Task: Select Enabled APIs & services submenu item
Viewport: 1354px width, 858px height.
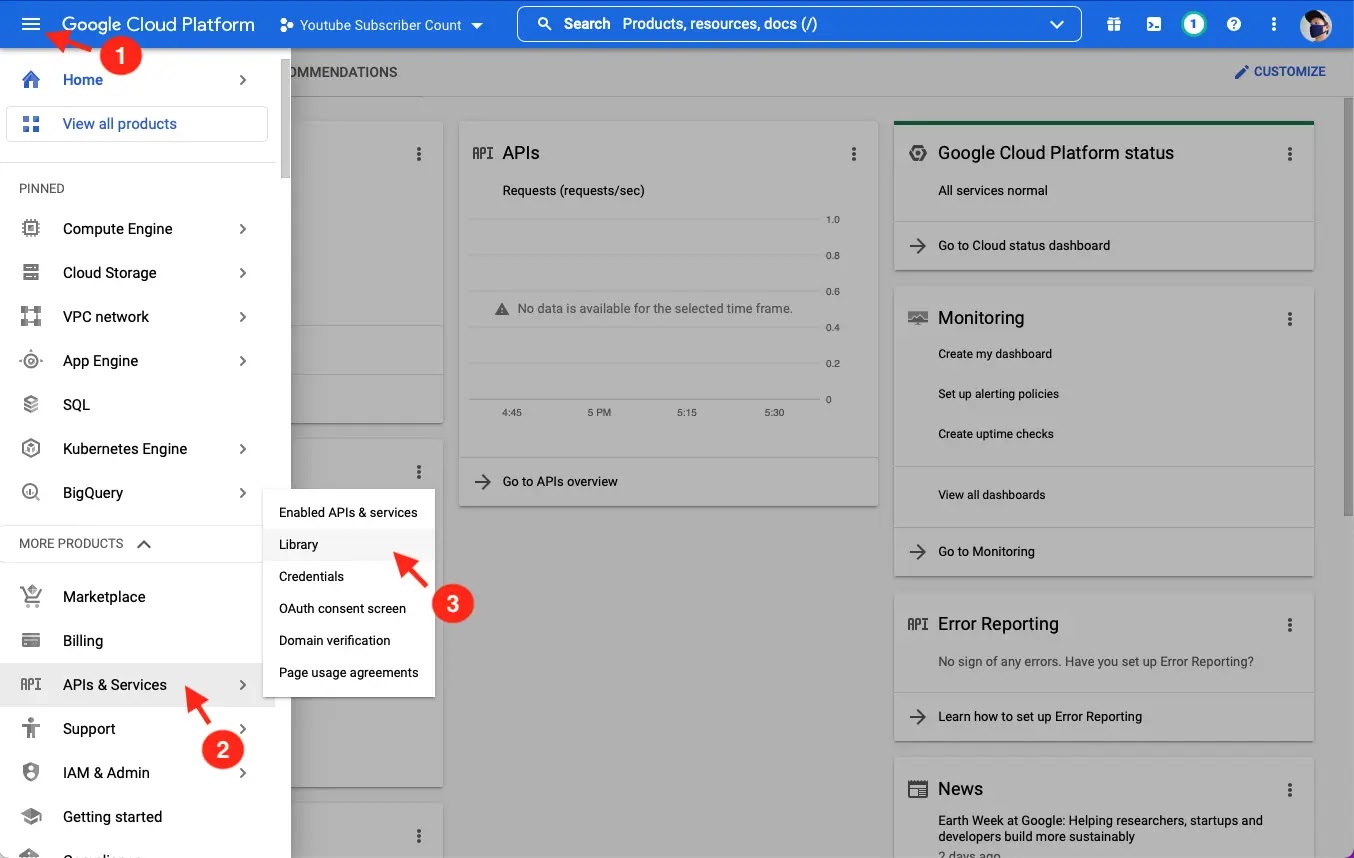Action: (x=348, y=512)
